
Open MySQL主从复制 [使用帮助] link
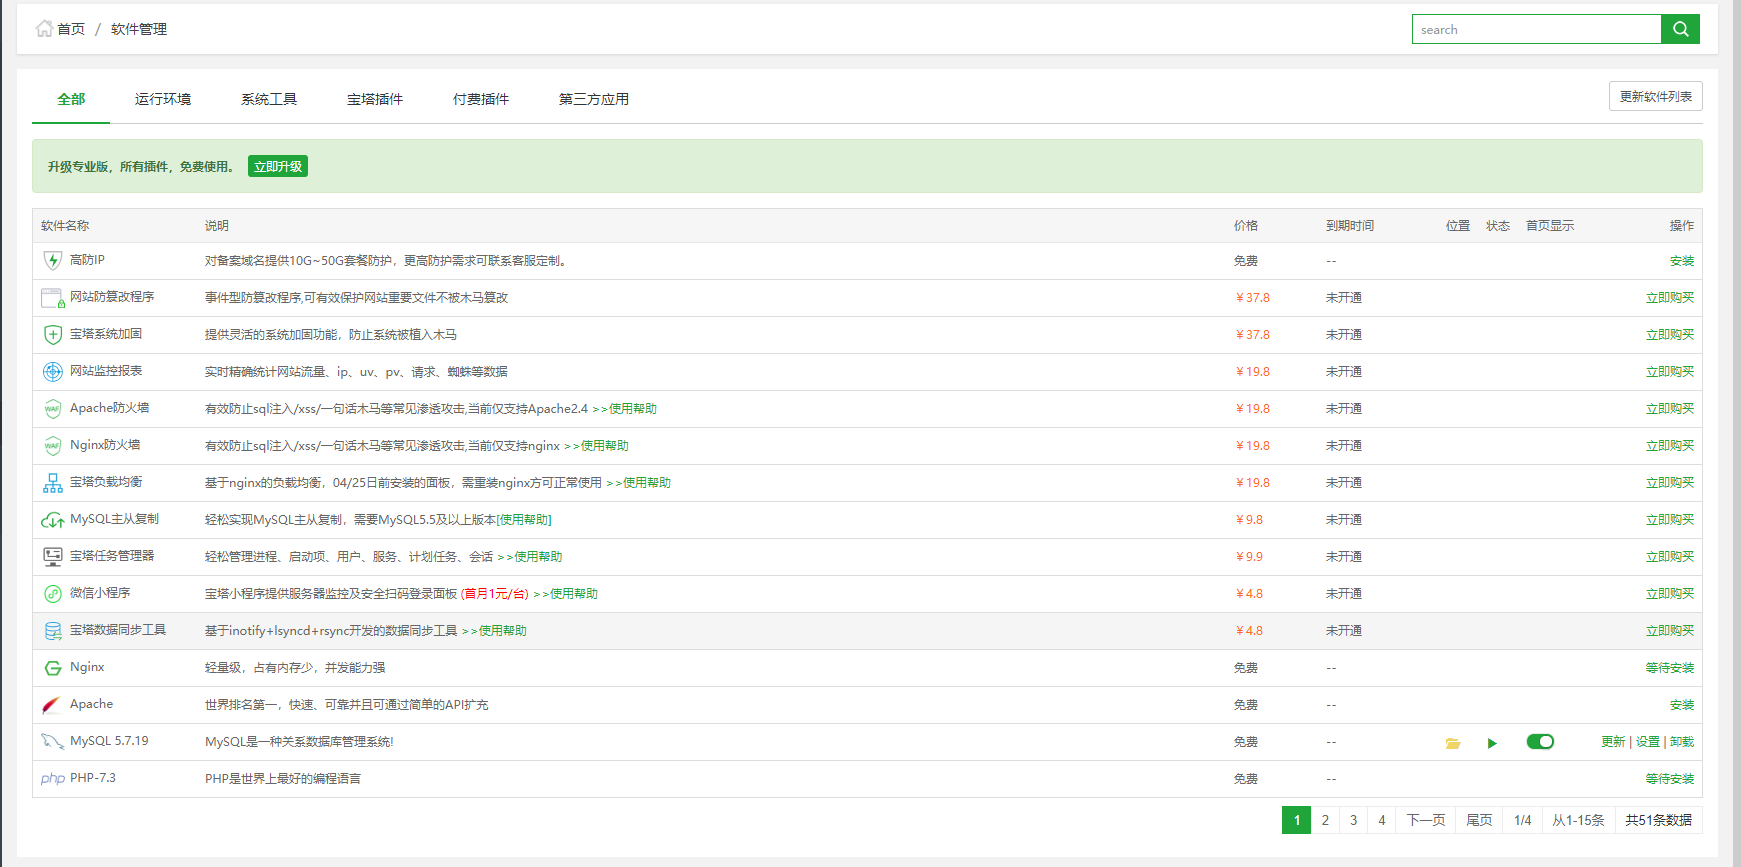click(524, 520)
